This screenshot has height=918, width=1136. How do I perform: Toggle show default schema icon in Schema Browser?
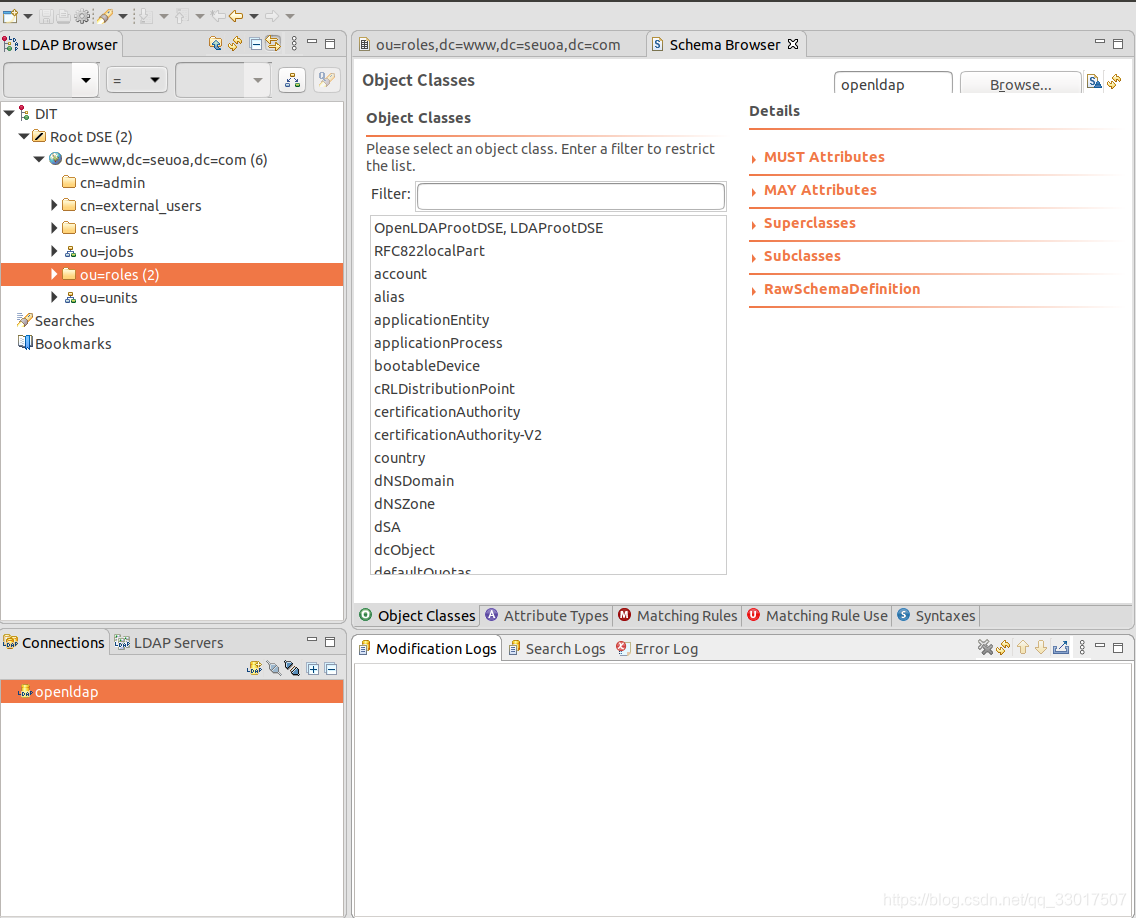(x=1094, y=81)
